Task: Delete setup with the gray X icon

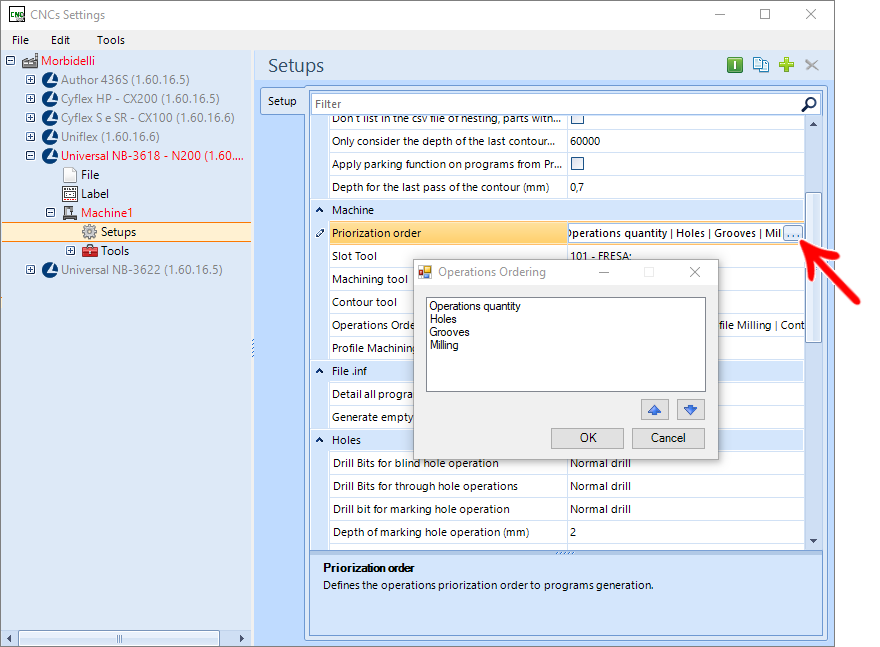Action: click(x=812, y=65)
